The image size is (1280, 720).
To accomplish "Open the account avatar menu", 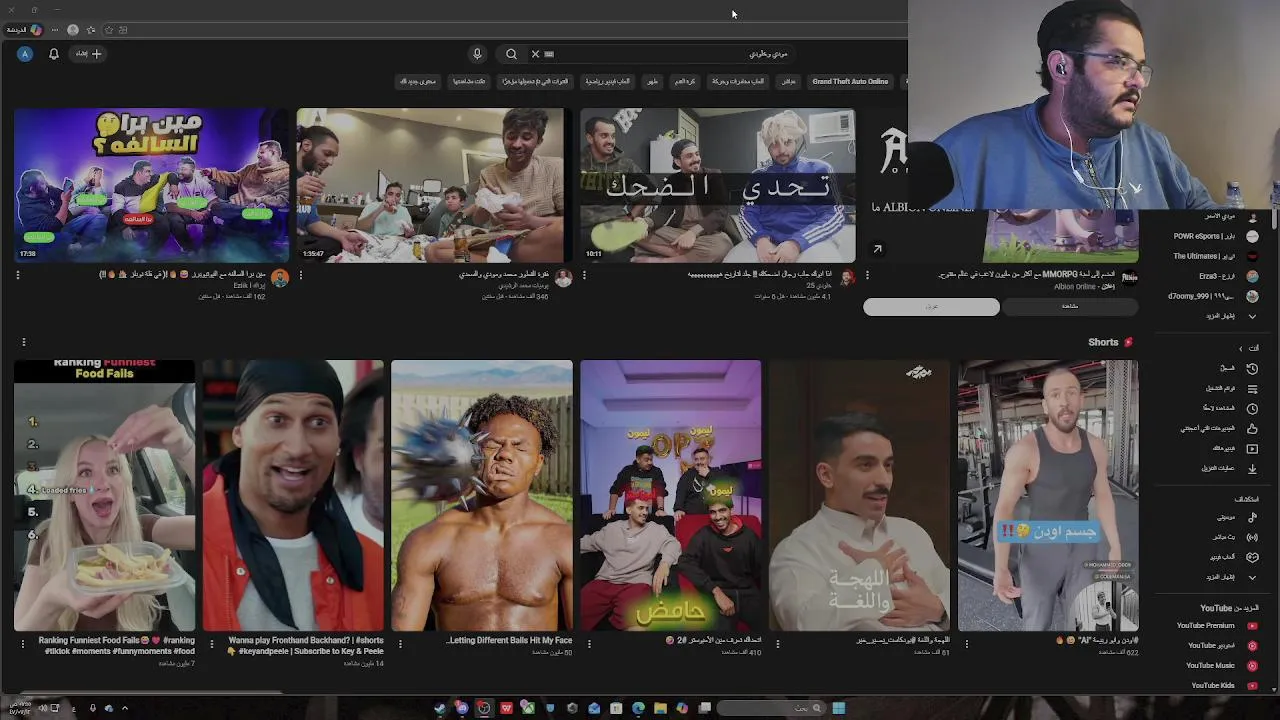I will click(25, 54).
